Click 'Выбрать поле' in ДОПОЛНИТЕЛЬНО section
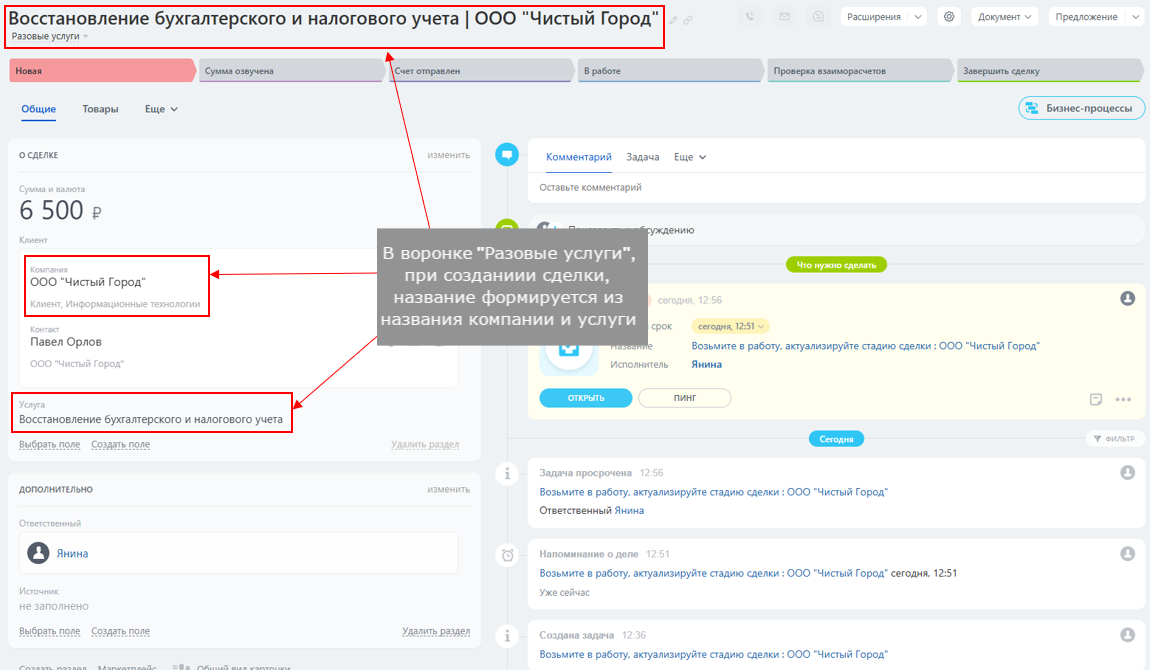Viewport: 1150px width, 670px height. pyautogui.click(x=49, y=631)
